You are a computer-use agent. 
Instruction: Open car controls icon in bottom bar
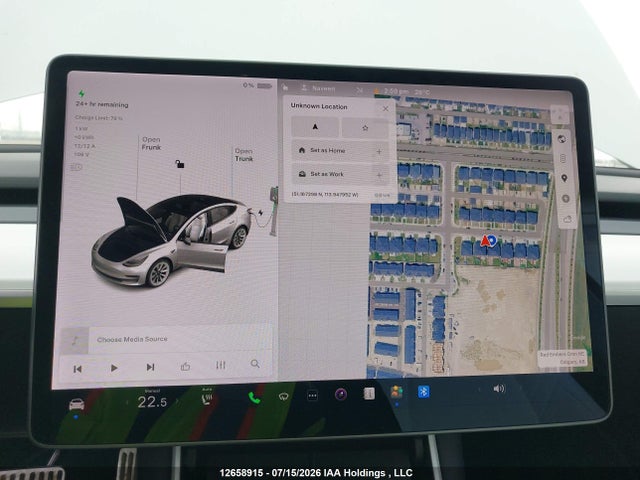[x=76, y=404]
